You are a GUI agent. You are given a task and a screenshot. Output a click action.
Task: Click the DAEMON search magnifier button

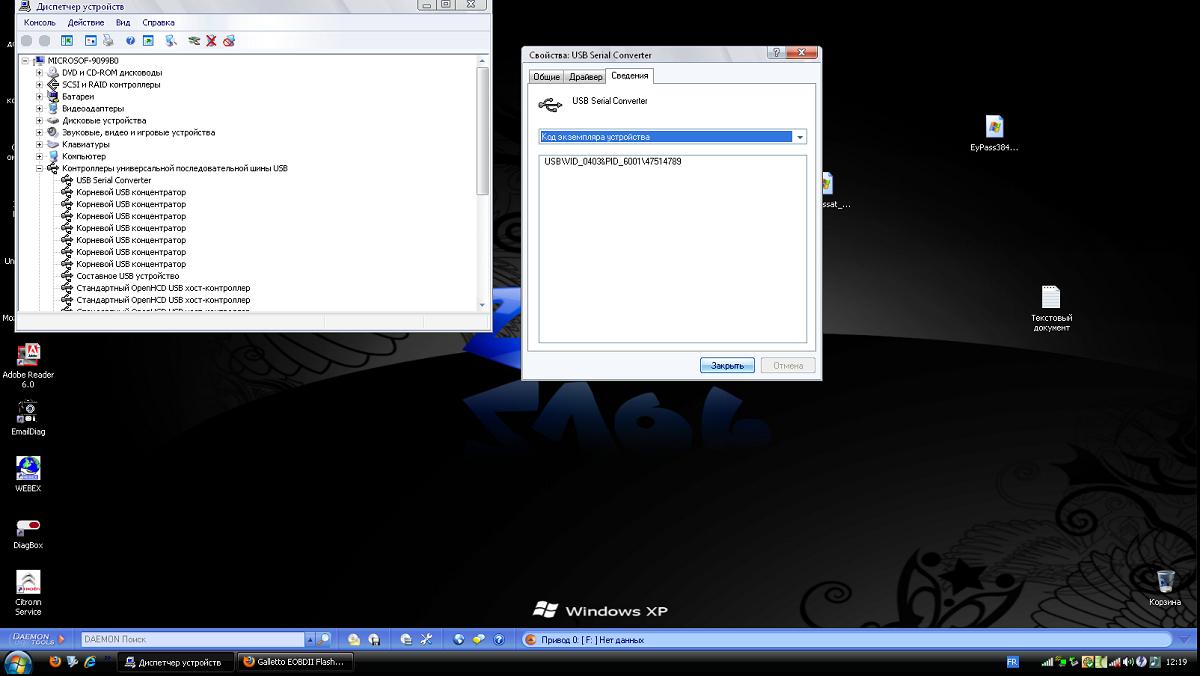tap(323, 639)
